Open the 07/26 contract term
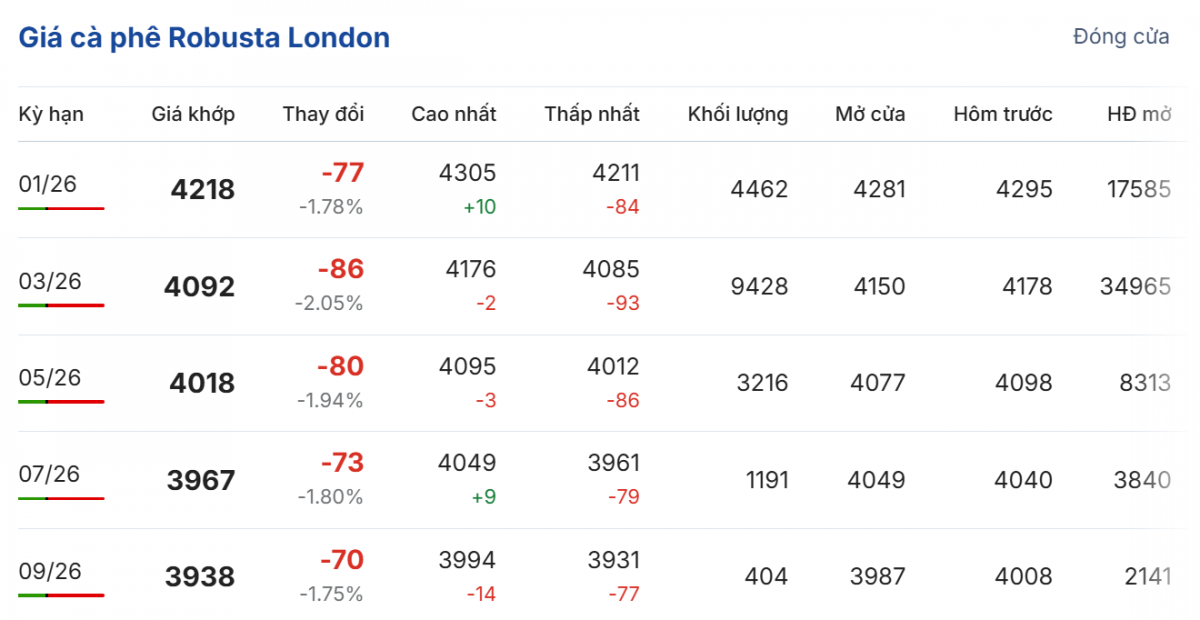1200x620 pixels. click(x=49, y=474)
